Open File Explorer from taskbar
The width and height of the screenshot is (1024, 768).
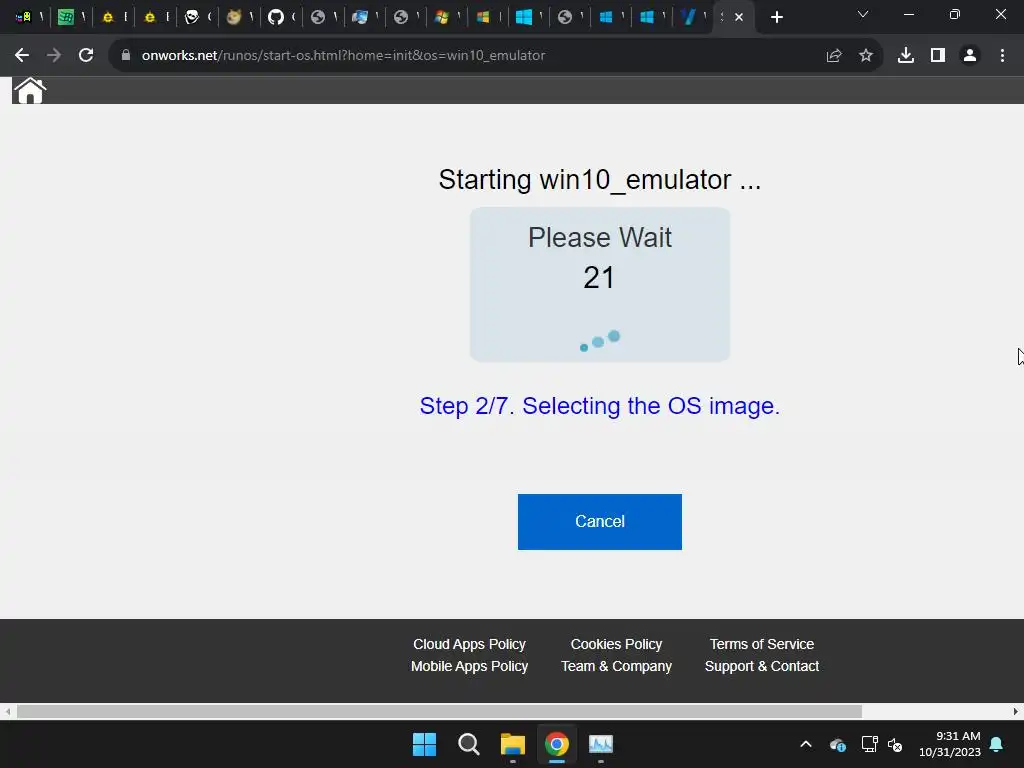click(x=513, y=744)
